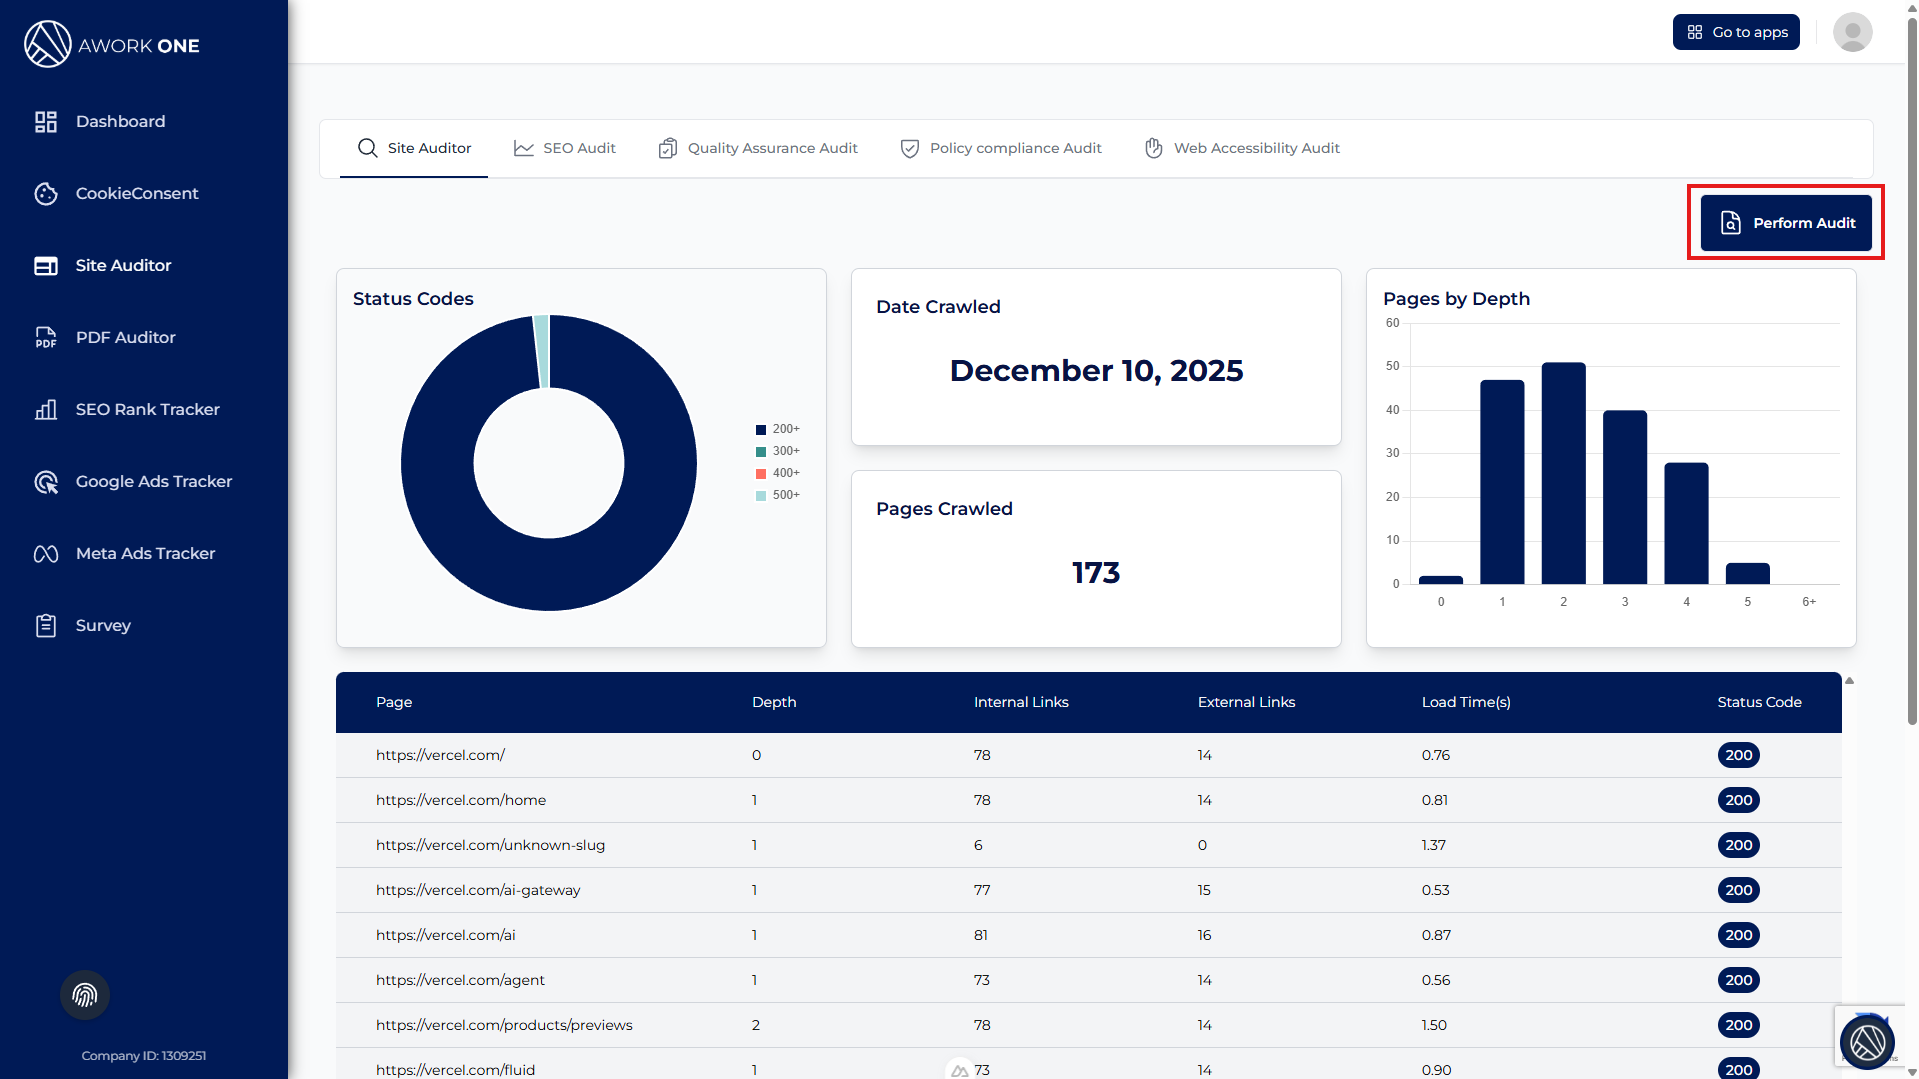Toggle the 200+ legend entry

pos(778,429)
